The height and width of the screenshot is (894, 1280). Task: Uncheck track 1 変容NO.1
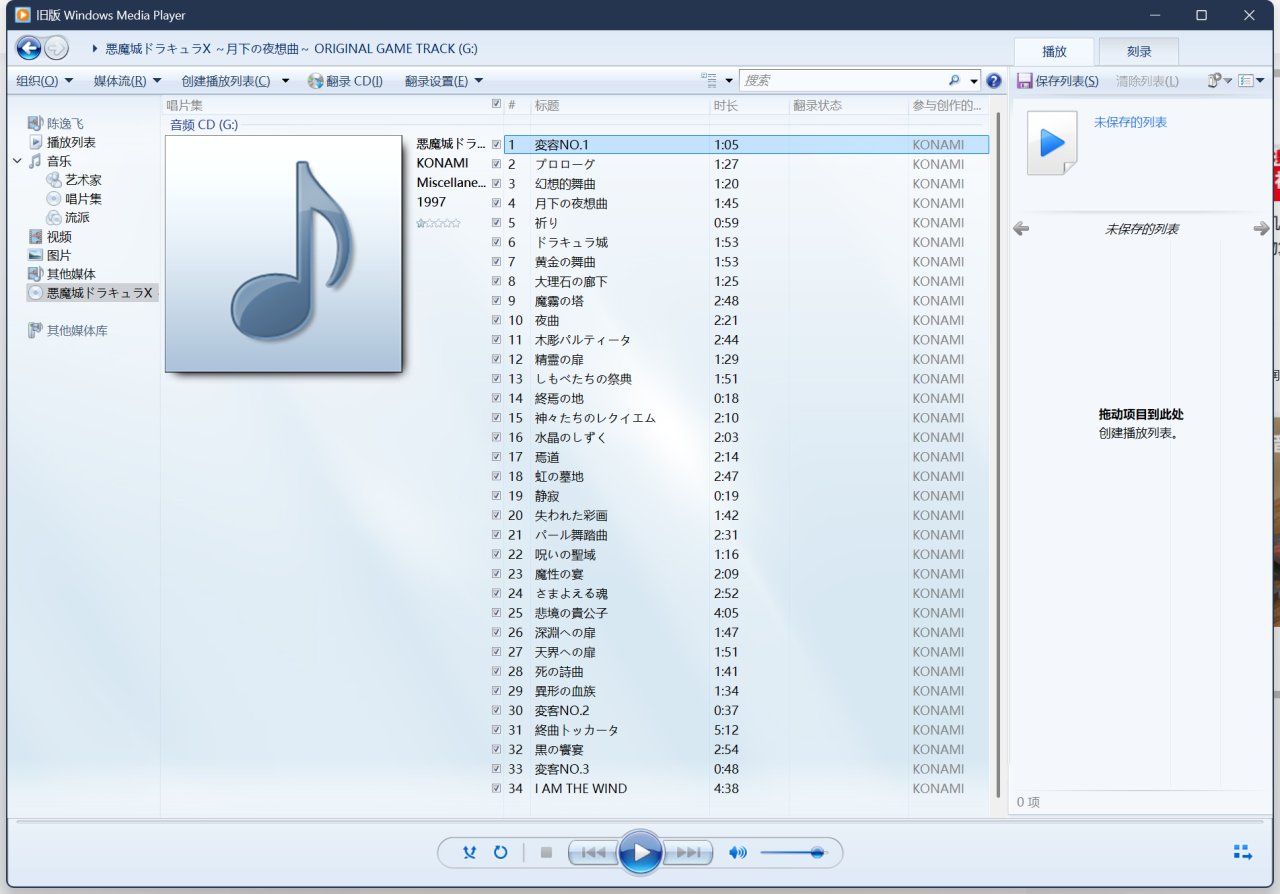[x=496, y=145]
